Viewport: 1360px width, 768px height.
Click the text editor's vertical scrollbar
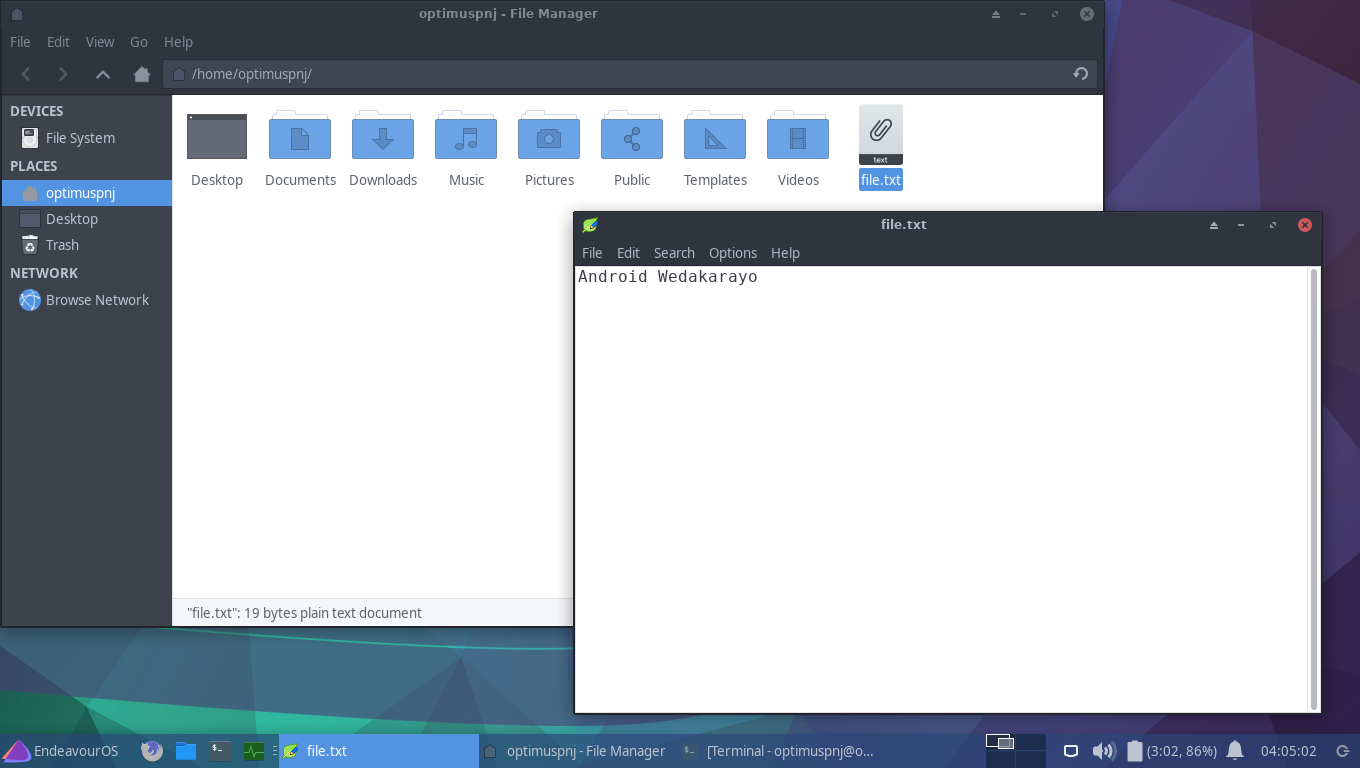[x=1313, y=489]
